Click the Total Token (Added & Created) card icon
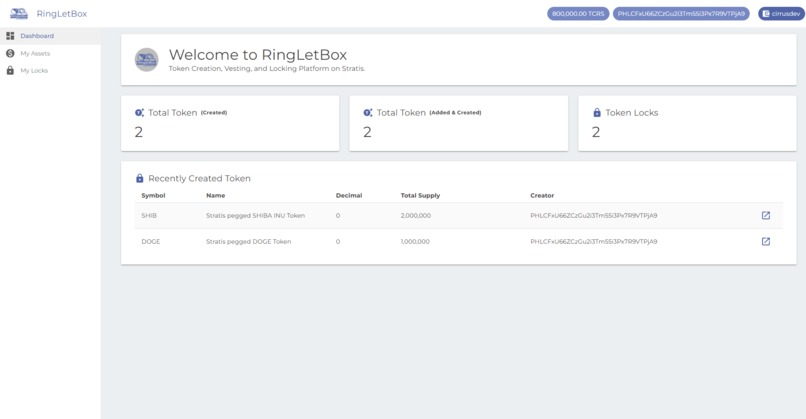Screen dimensions: 806x419 click(x=368, y=113)
